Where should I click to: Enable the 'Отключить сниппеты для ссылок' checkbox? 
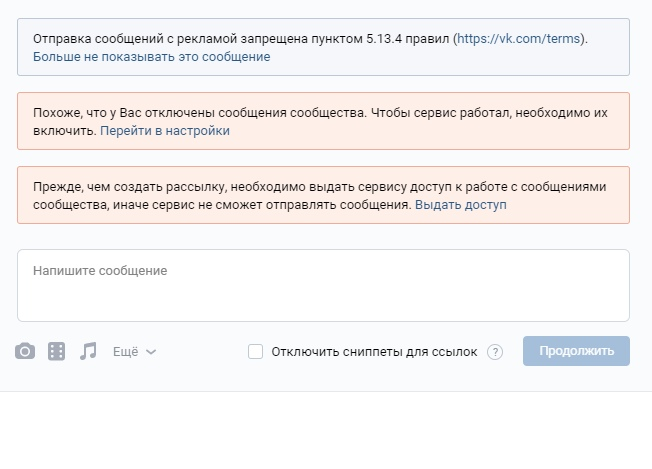coord(256,351)
